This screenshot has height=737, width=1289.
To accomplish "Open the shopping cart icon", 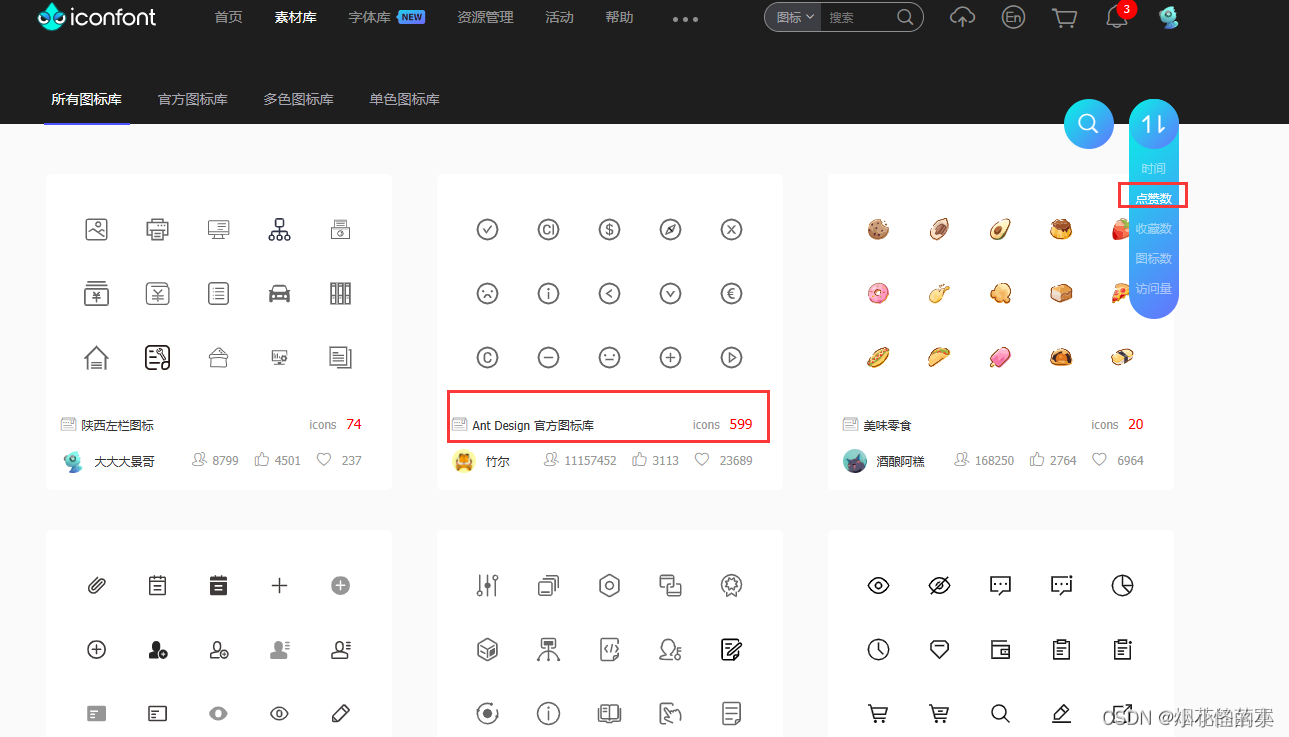I will [1064, 17].
